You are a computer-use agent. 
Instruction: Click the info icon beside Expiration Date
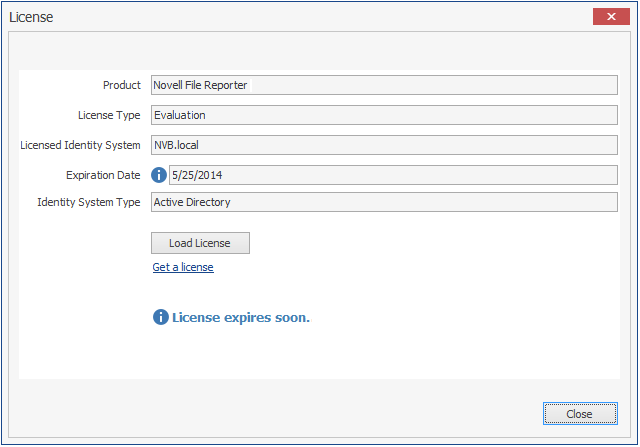click(158, 175)
